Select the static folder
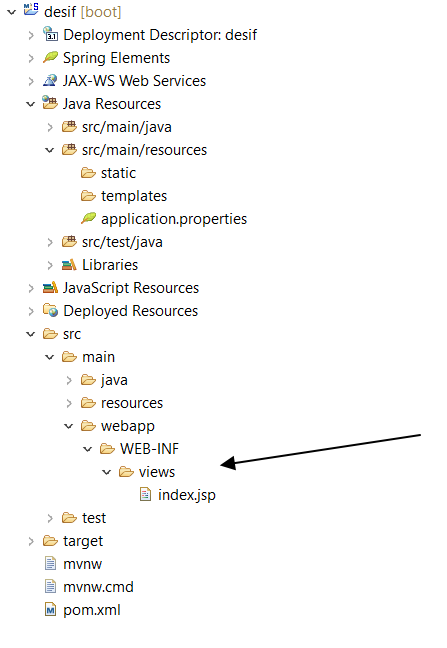 click(108, 173)
